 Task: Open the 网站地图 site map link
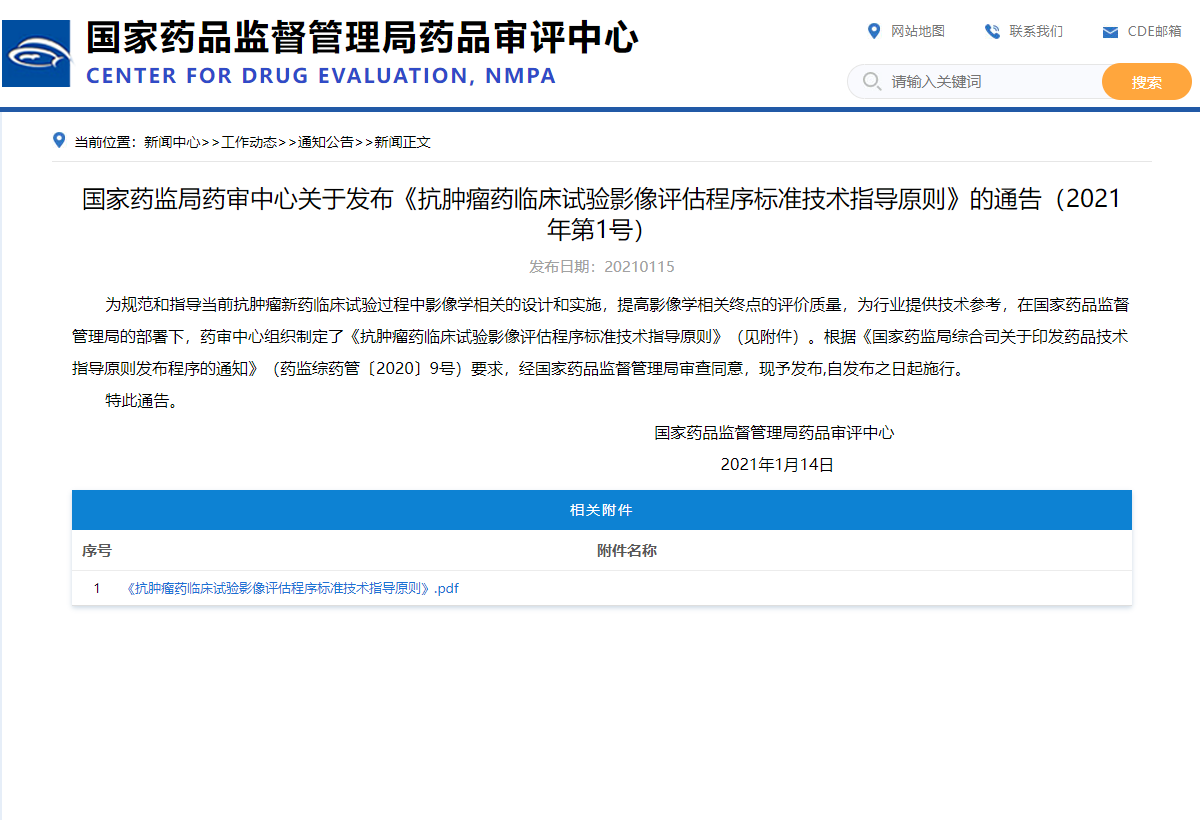[917, 31]
